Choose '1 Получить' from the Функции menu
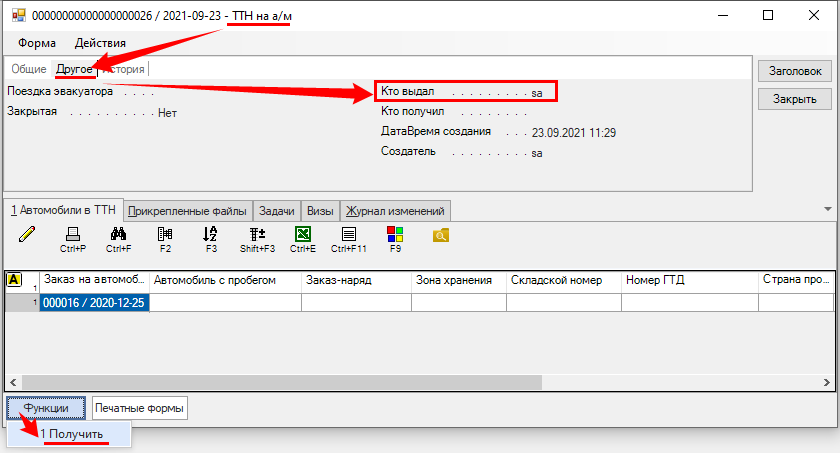Screen dimensions: 840x453 click(x=71, y=434)
